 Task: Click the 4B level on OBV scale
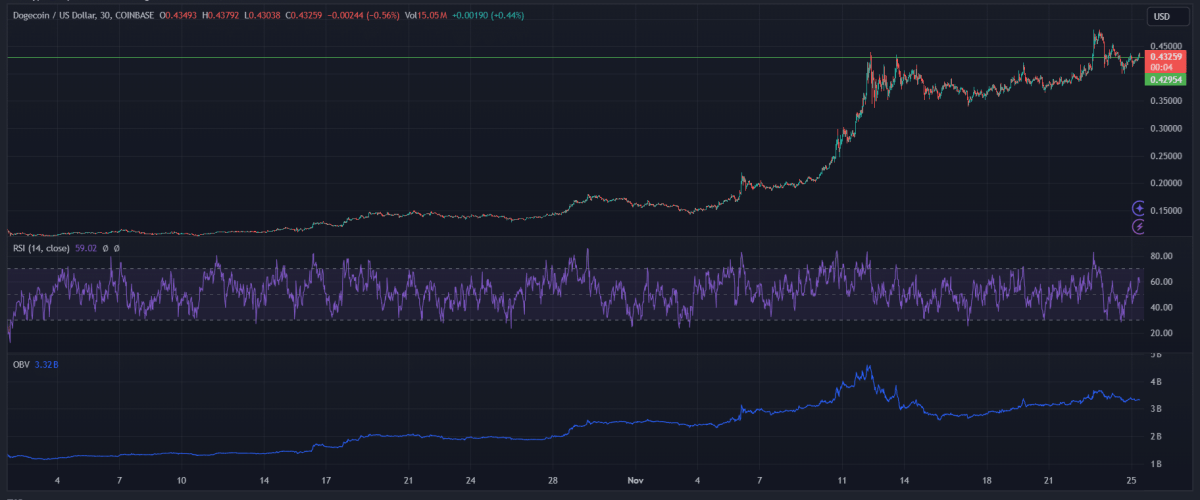point(1155,382)
